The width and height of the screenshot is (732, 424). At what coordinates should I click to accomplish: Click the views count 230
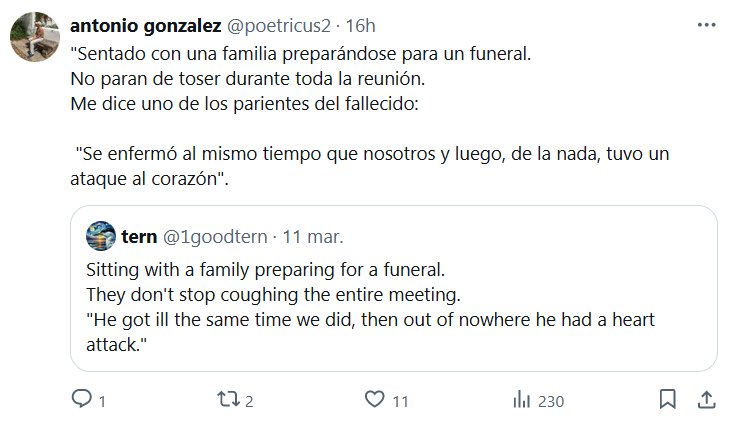(551, 401)
